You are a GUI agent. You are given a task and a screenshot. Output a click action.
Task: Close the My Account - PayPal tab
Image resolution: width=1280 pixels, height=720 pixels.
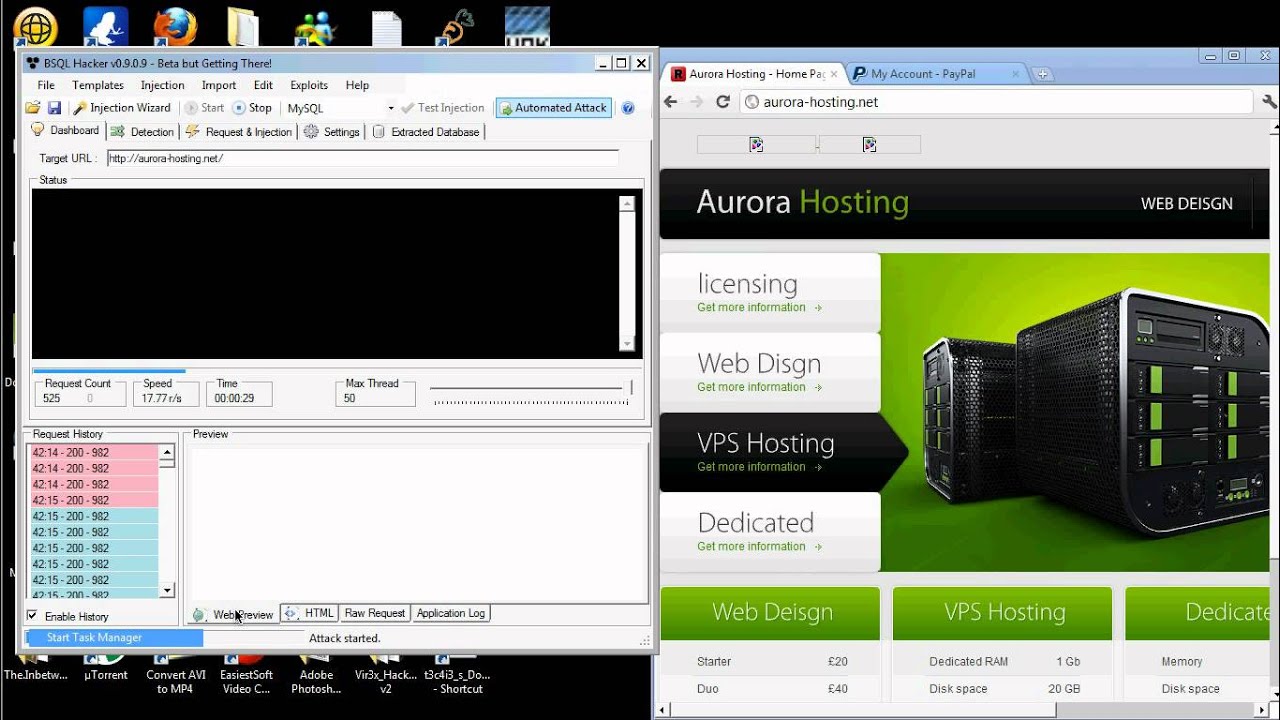click(1015, 74)
